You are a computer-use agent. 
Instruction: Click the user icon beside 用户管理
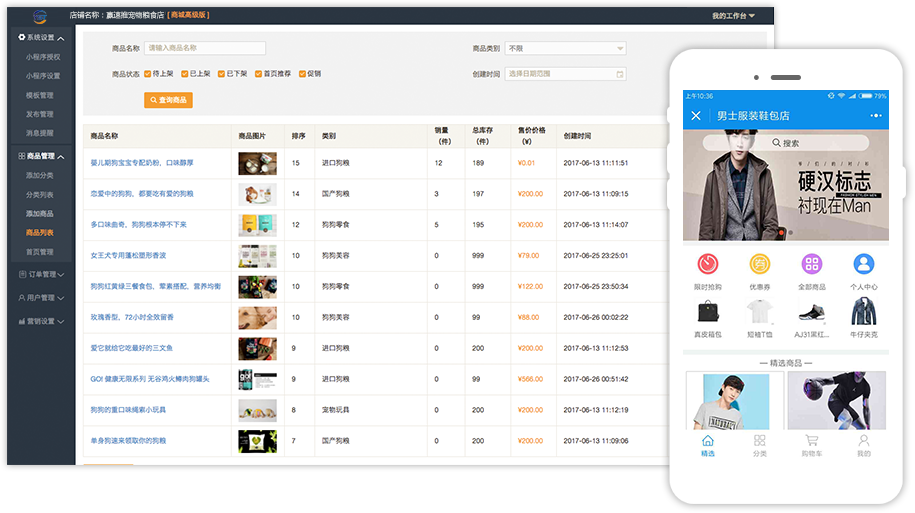click(x=22, y=298)
